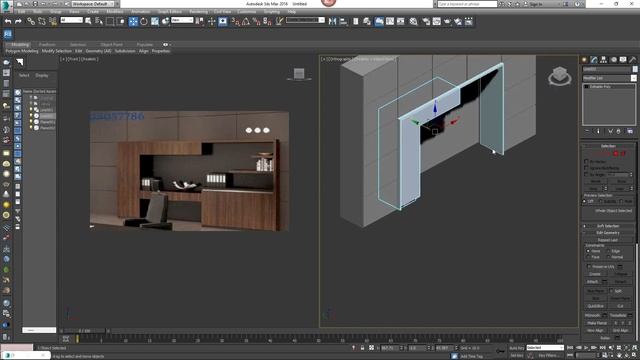Switch to the Create command panel tab

(x=584, y=60)
